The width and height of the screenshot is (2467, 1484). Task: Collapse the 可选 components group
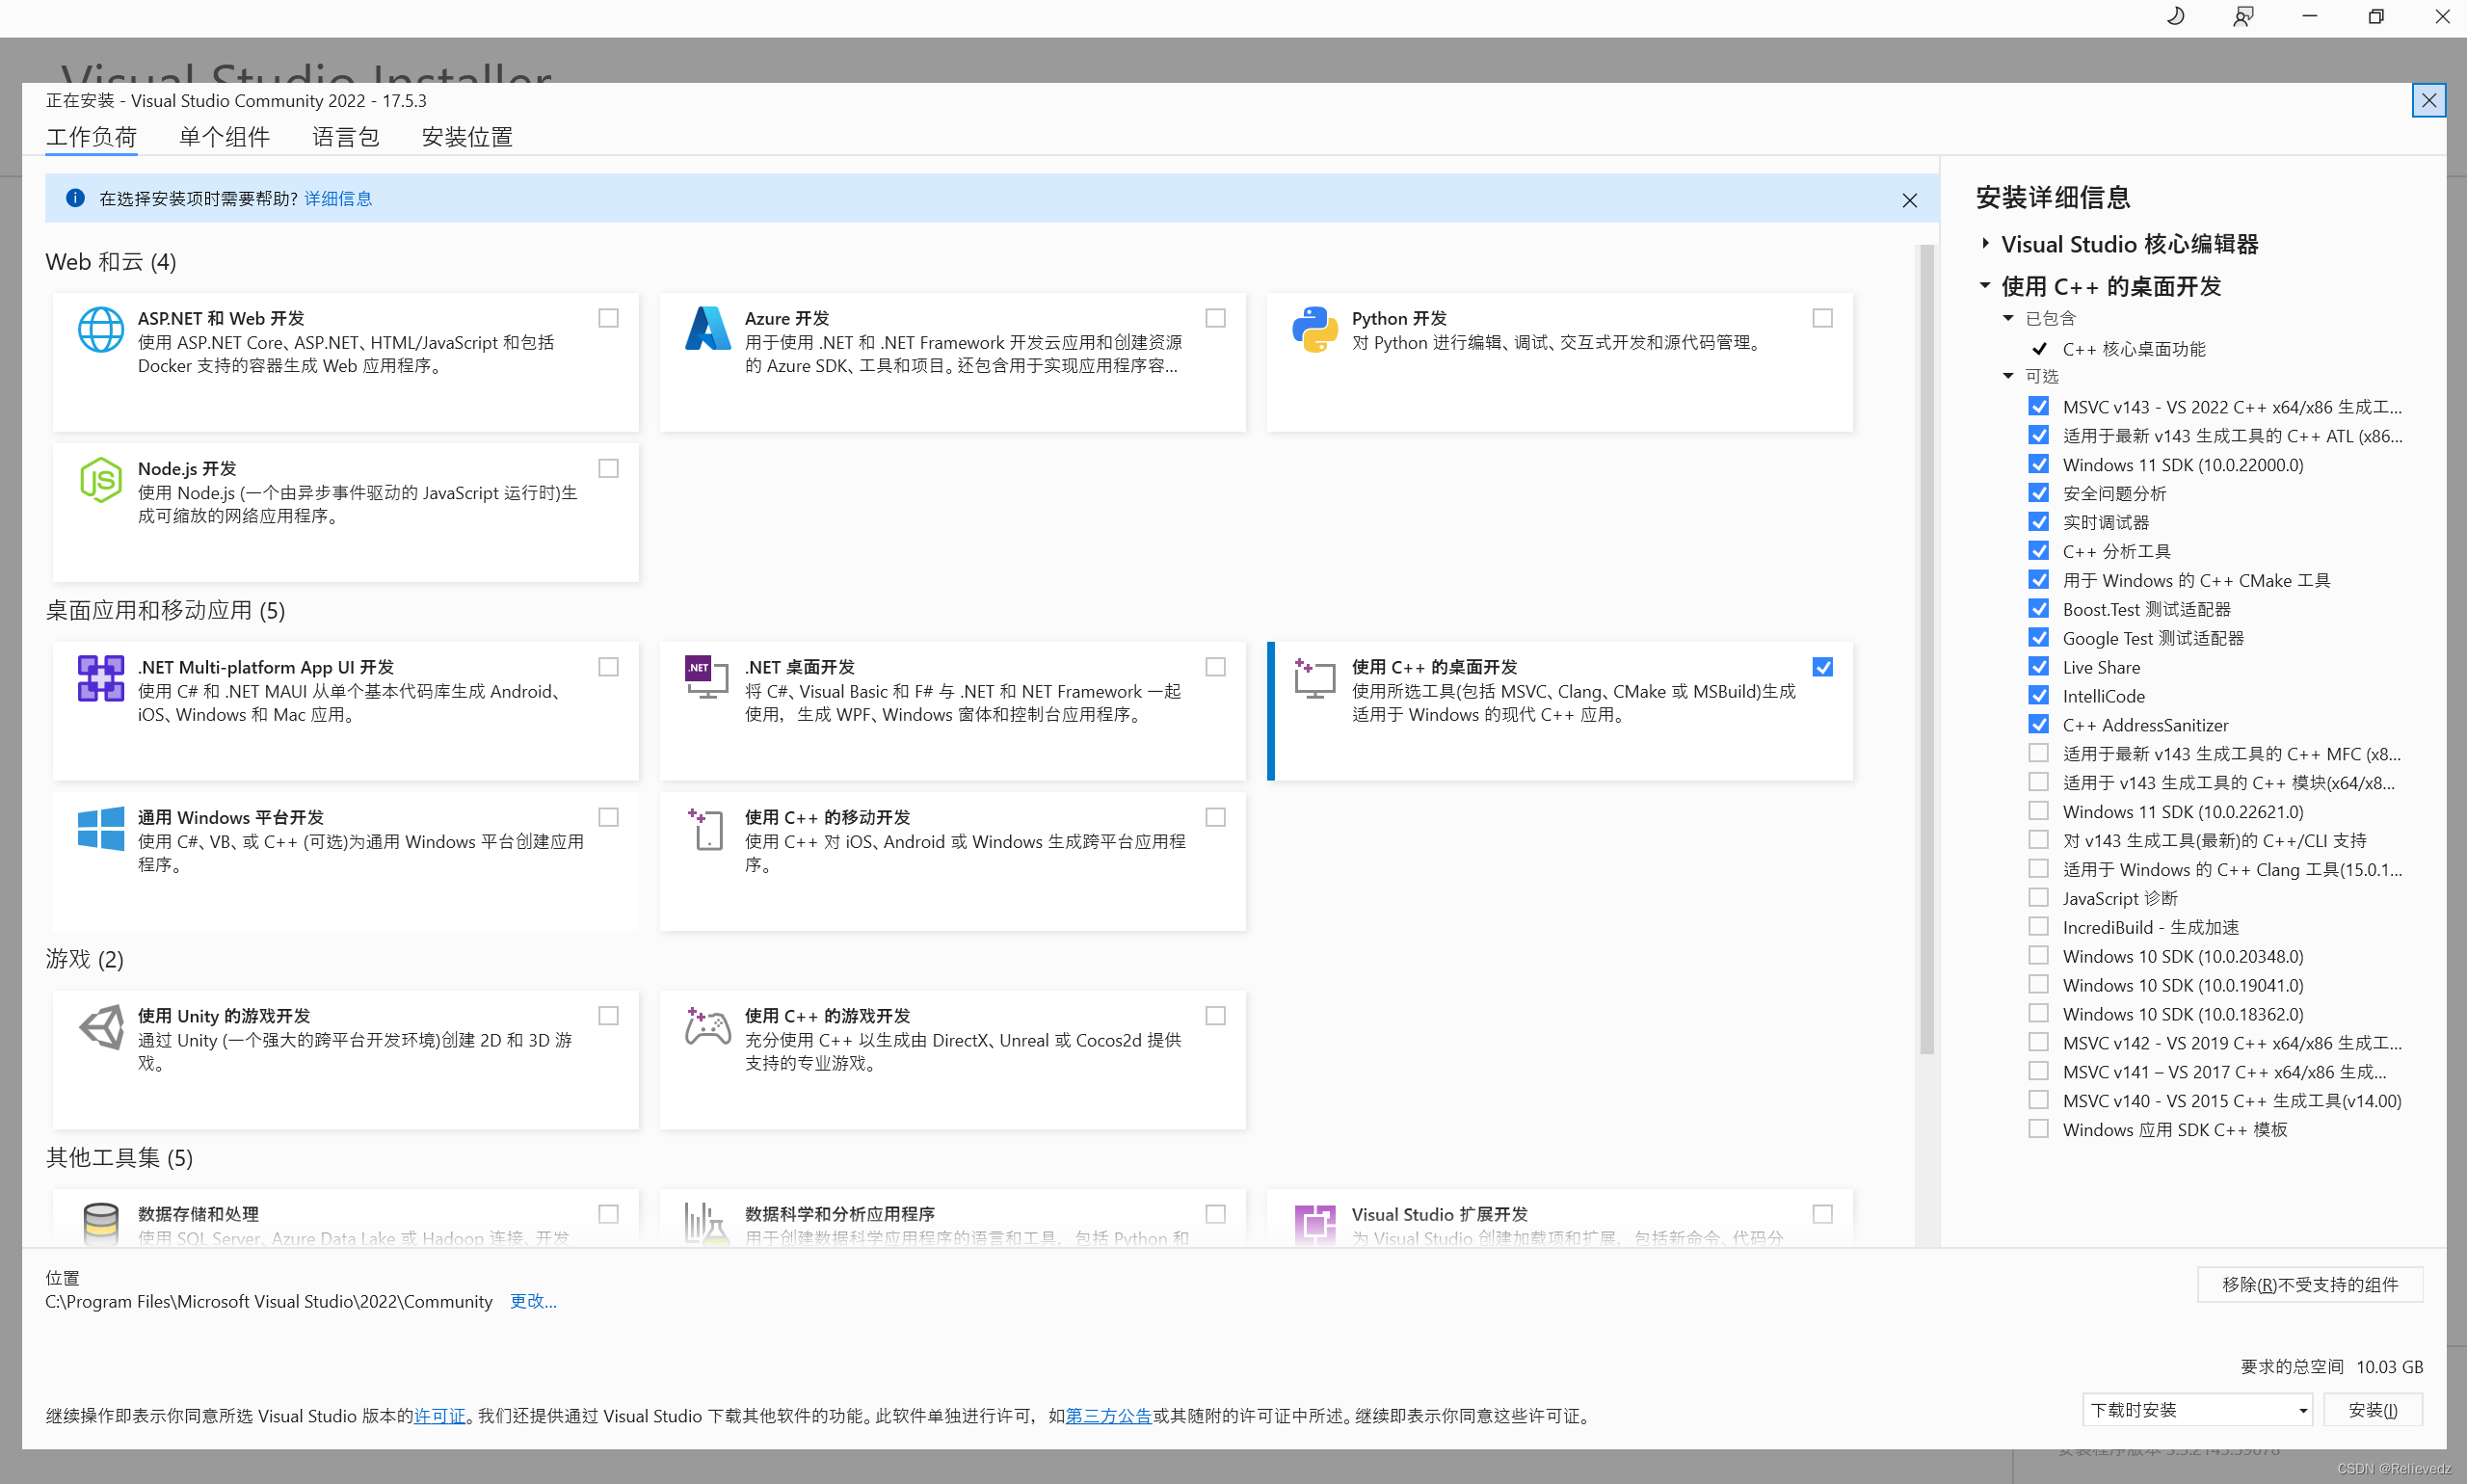2008,376
